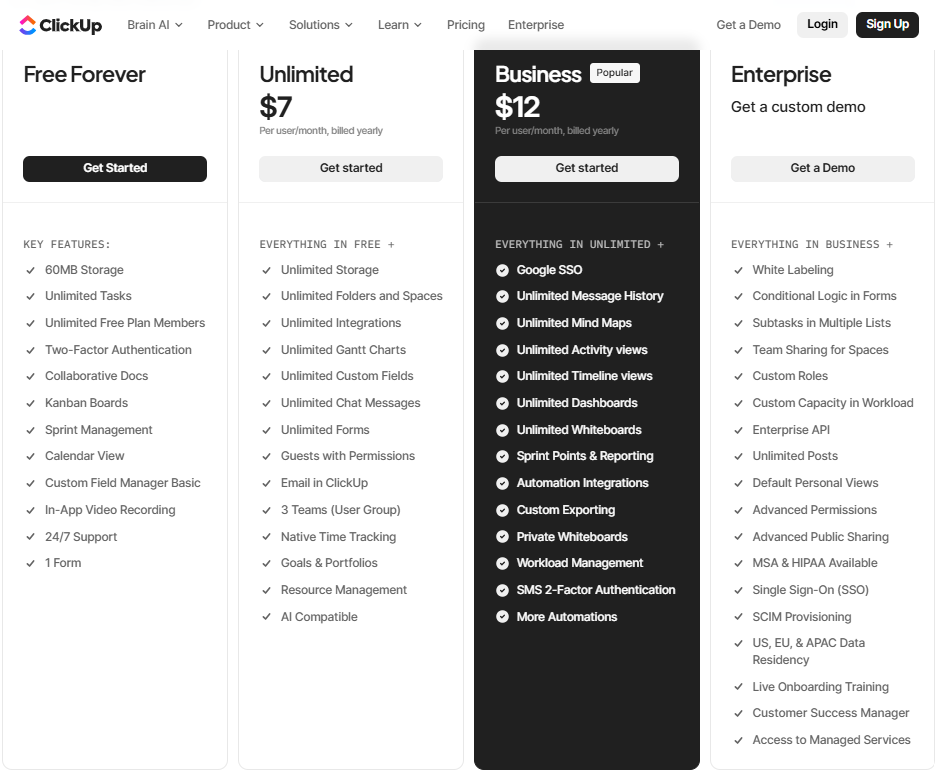The width and height of the screenshot is (937, 772).
Task: Click the check icon next to AI Compatible
Action: pos(266,616)
